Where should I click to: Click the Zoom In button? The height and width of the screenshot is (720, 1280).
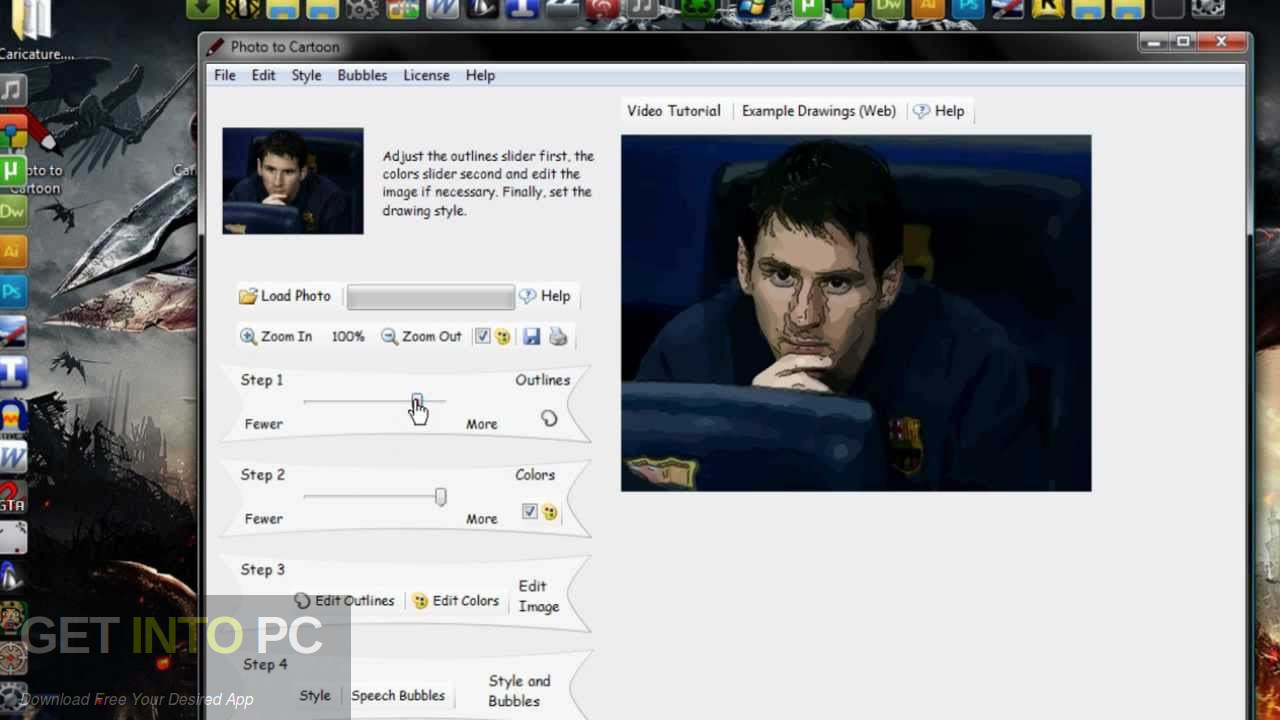[x=276, y=337]
